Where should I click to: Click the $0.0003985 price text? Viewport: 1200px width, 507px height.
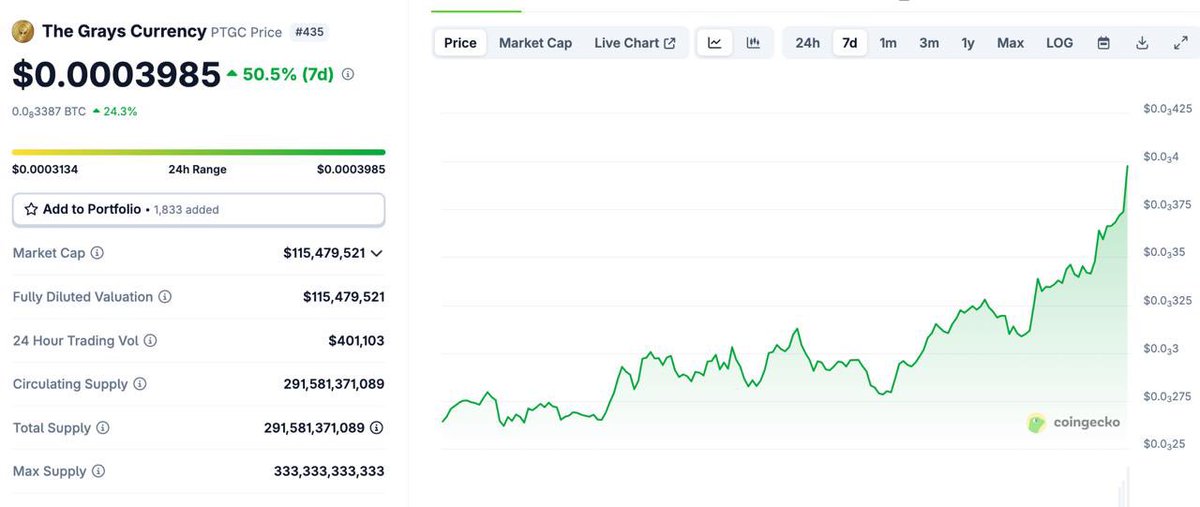point(116,74)
